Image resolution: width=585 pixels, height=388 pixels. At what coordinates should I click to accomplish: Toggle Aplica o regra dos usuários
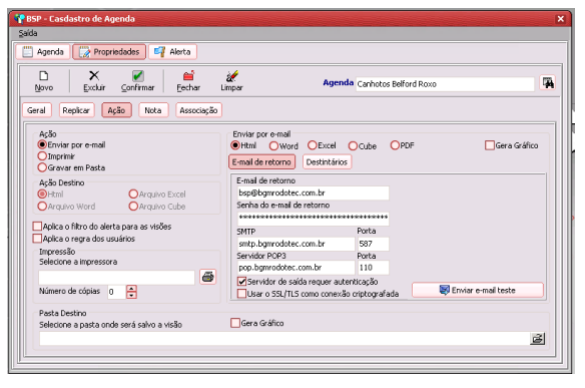(37, 238)
